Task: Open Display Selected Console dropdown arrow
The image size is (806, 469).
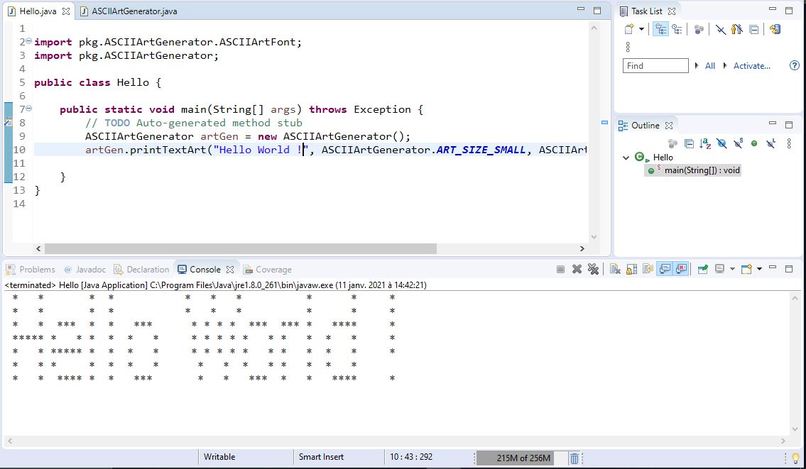Action: 732,268
